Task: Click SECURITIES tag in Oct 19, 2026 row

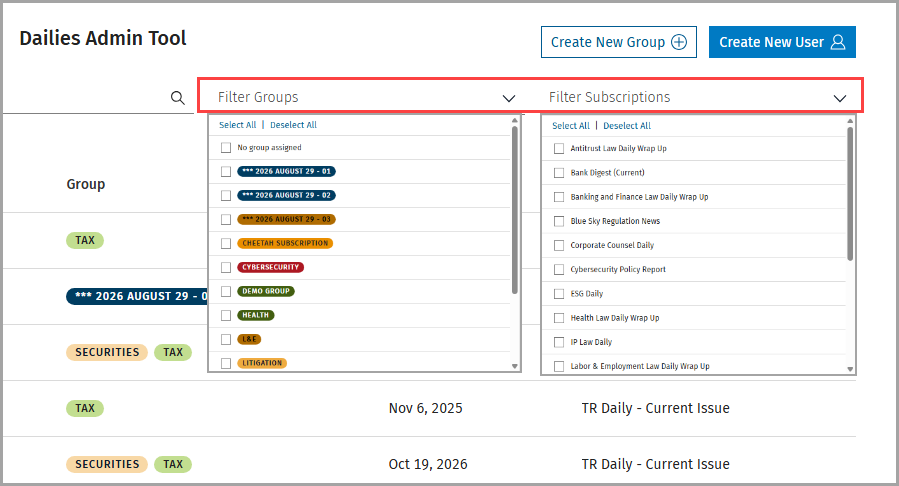Action: coord(107,464)
